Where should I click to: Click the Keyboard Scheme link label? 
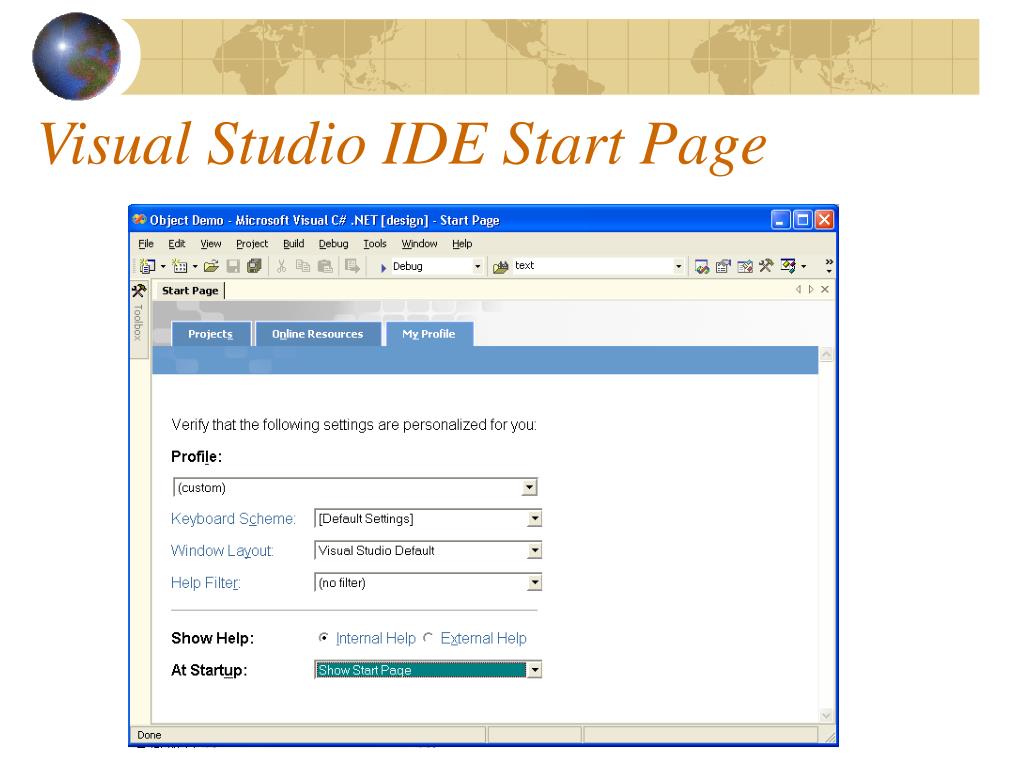(x=233, y=519)
